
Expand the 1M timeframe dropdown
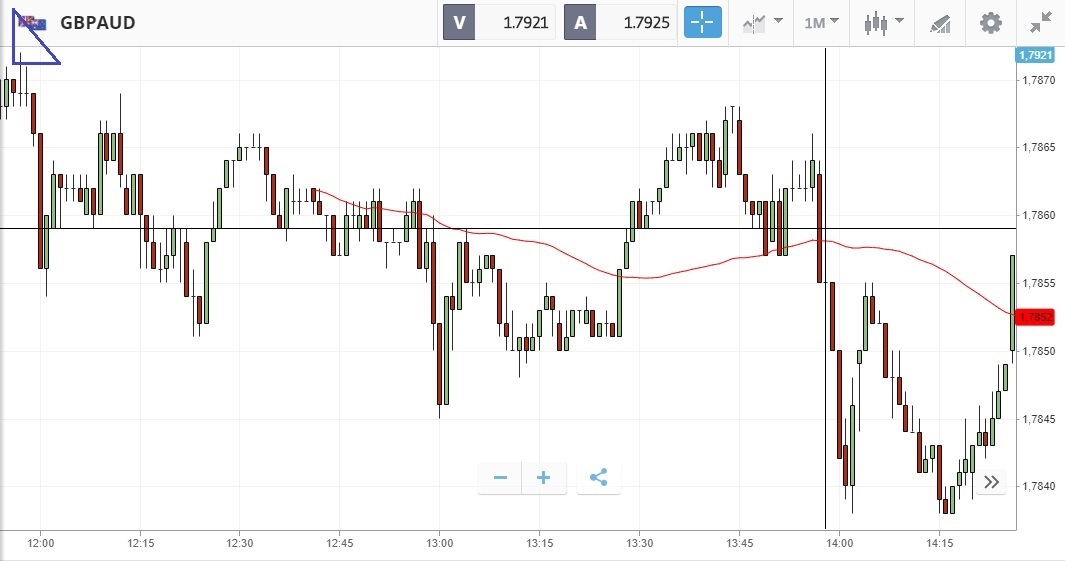821,22
